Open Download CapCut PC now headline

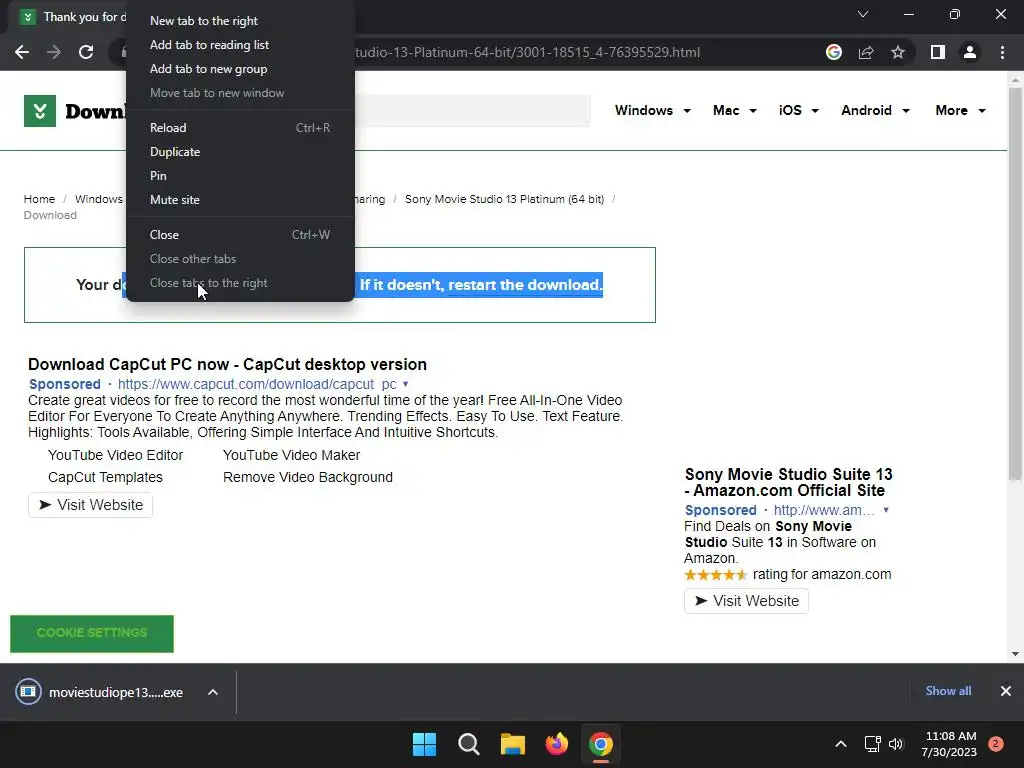point(227,364)
